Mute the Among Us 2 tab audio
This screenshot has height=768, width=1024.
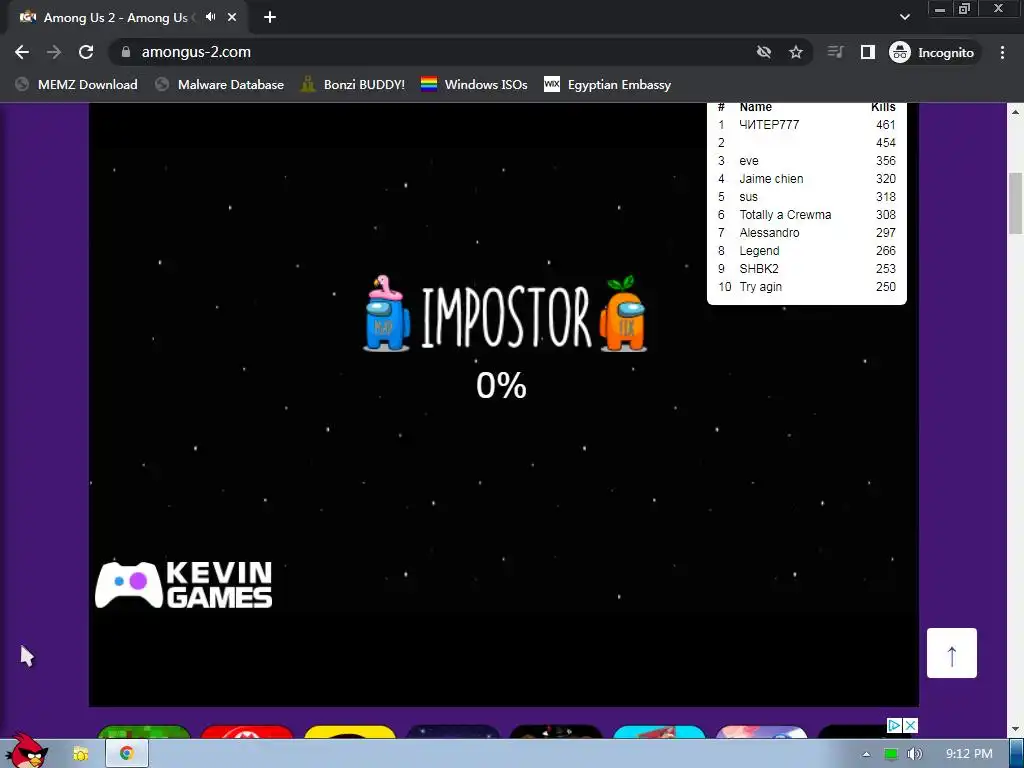[210, 17]
